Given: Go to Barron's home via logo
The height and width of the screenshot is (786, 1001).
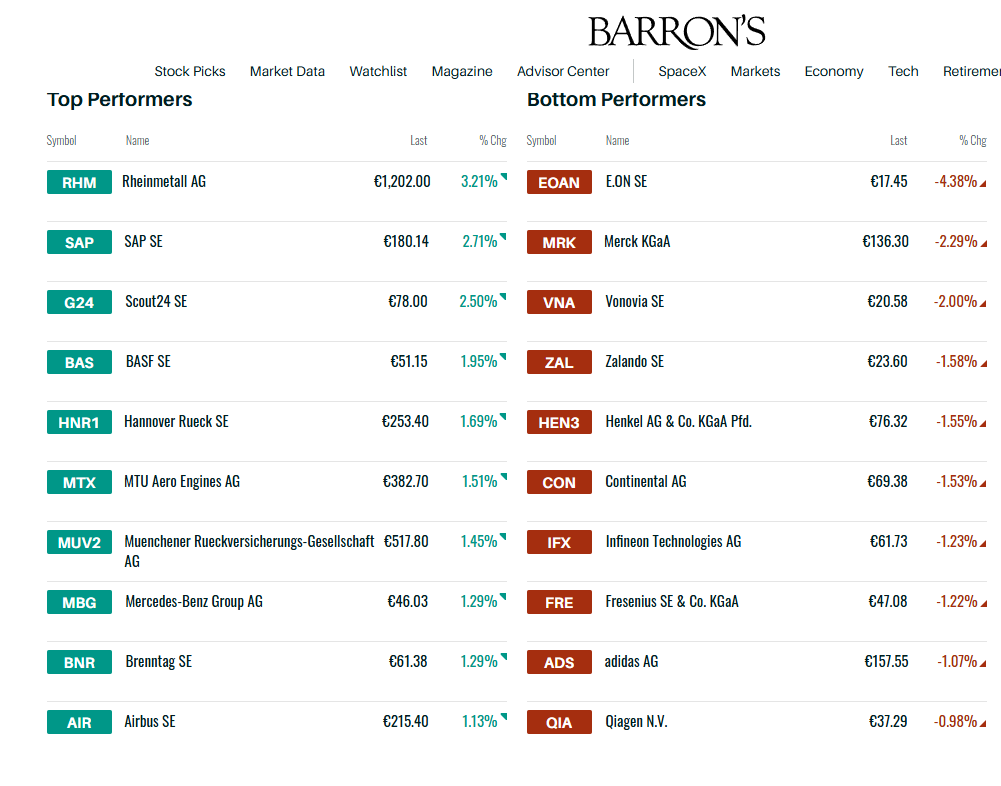Looking at the screenshot, I should coord(677,32).
